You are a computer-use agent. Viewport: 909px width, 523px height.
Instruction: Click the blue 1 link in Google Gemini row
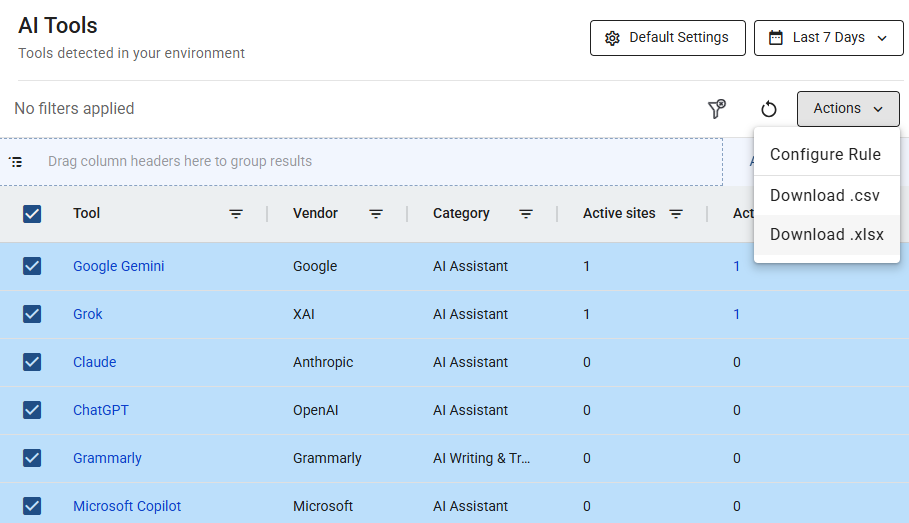pos(736,266)
